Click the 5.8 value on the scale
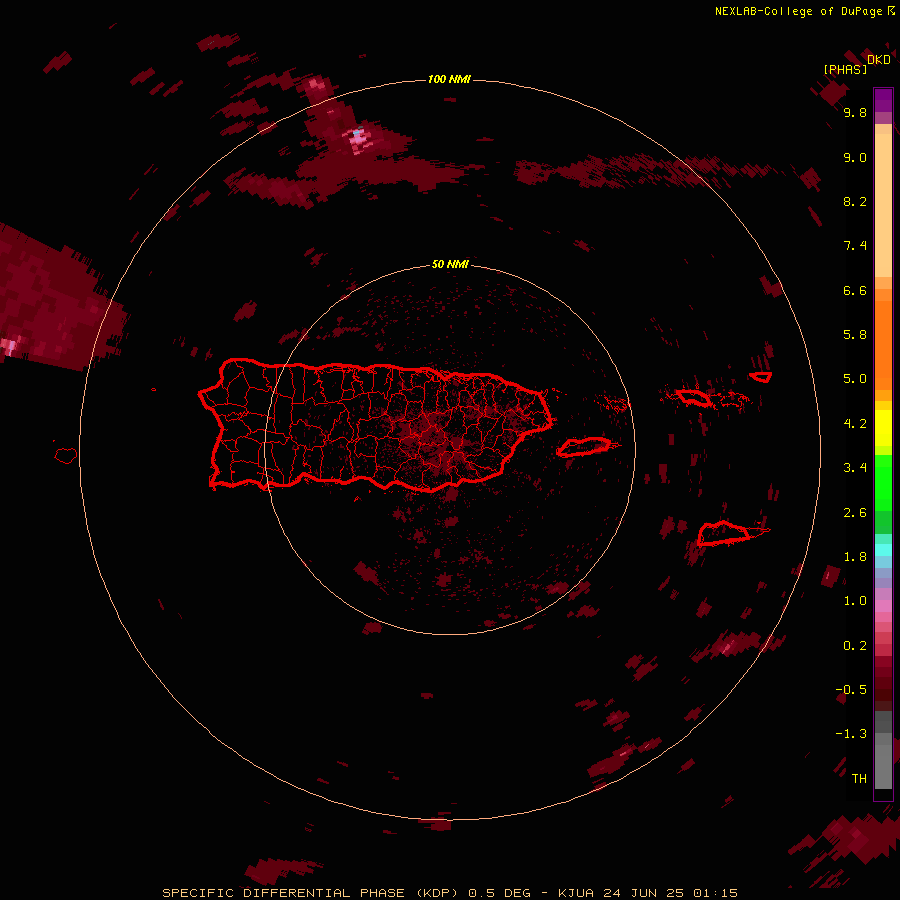Viewport: 900px width, 900px height. pyautogui.click(x=855, y=335)
